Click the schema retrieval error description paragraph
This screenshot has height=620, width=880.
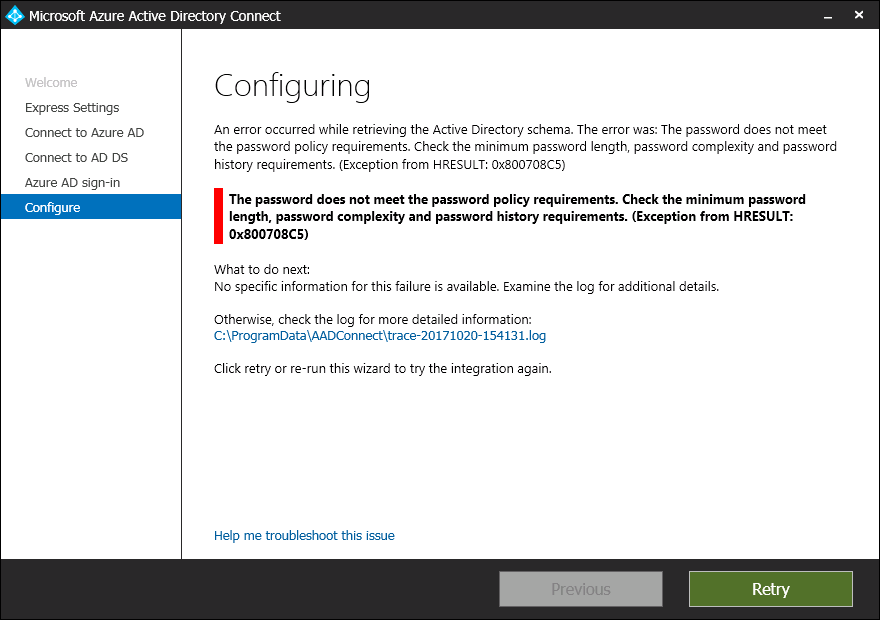pos(525,147)
